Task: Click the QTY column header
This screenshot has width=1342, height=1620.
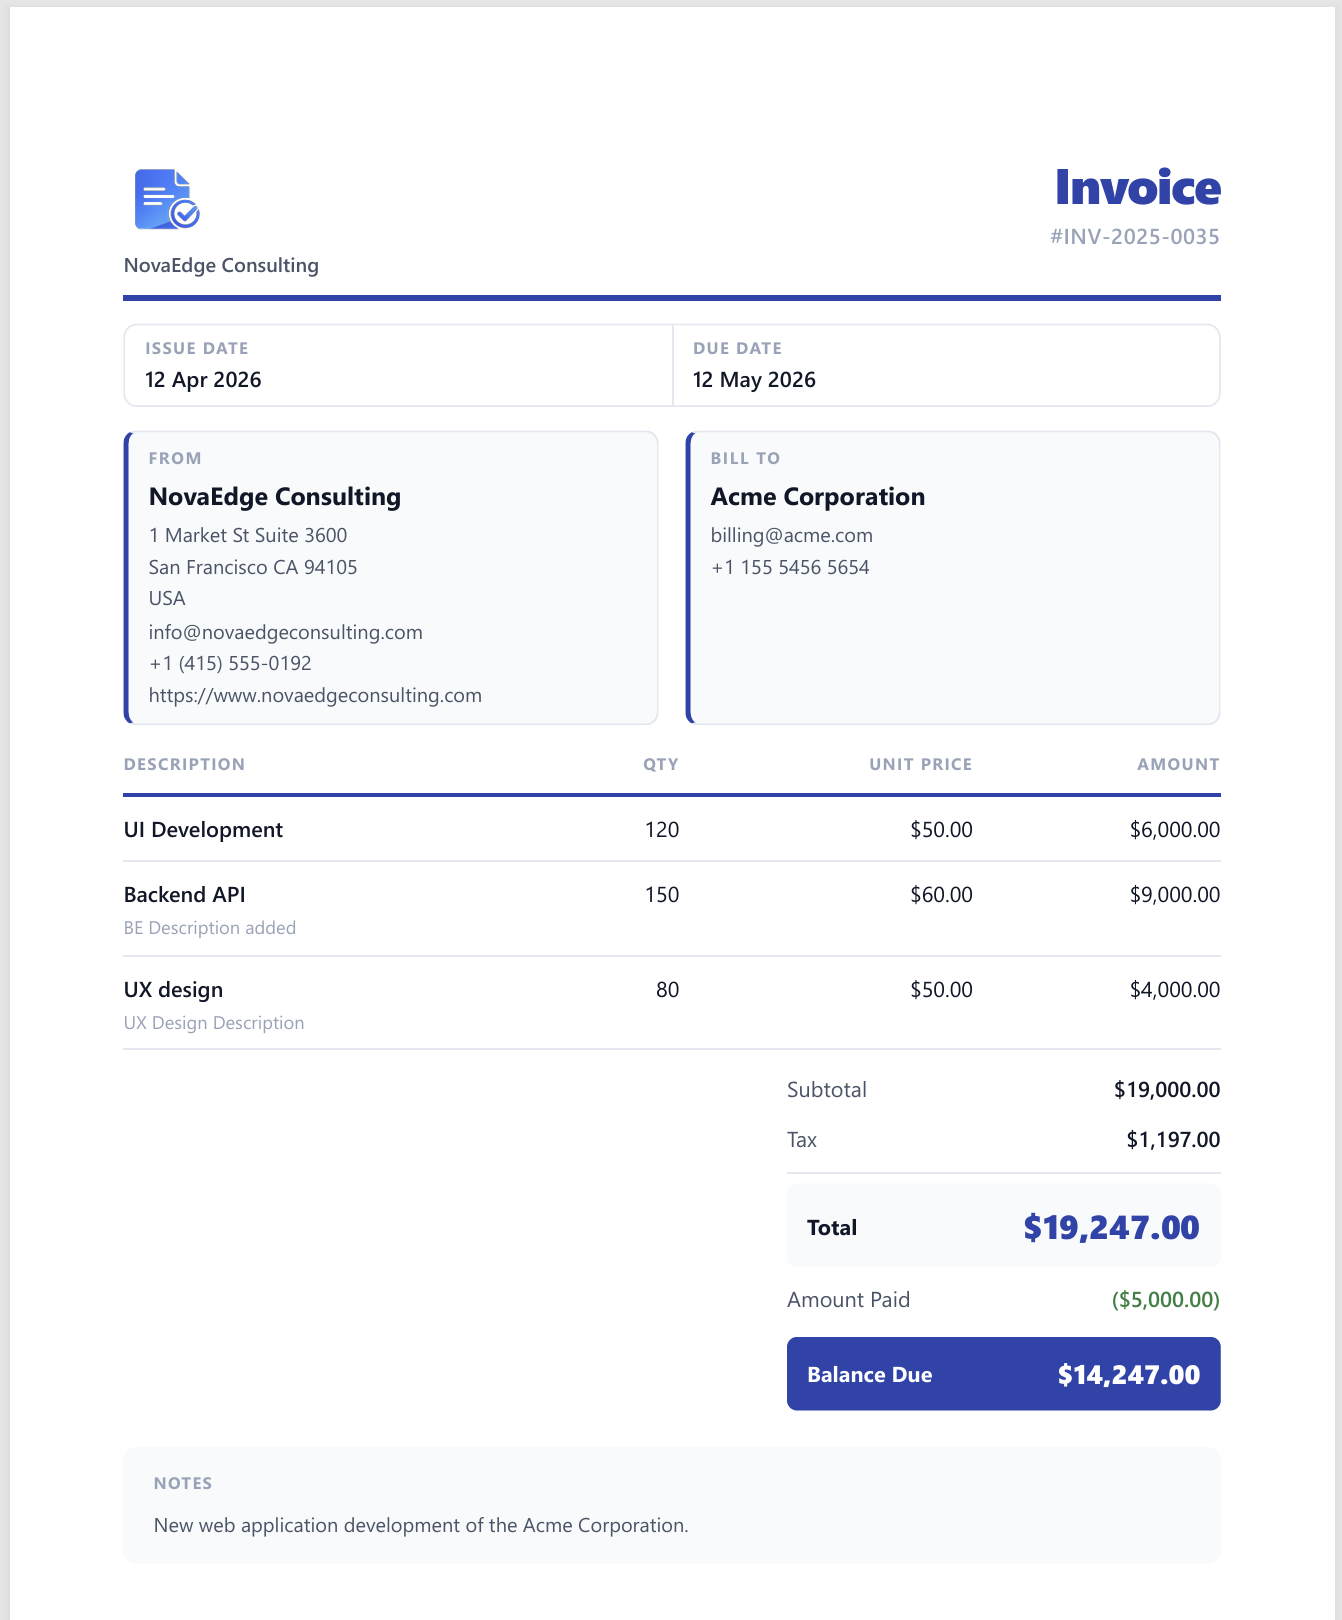Action: tap(661, 764)
